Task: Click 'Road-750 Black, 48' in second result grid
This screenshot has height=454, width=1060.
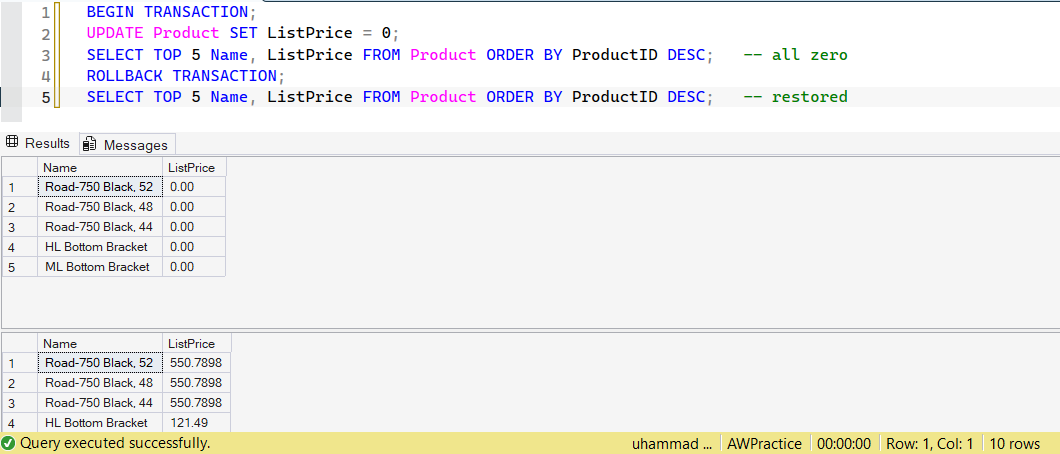Action: pos(100,382)
